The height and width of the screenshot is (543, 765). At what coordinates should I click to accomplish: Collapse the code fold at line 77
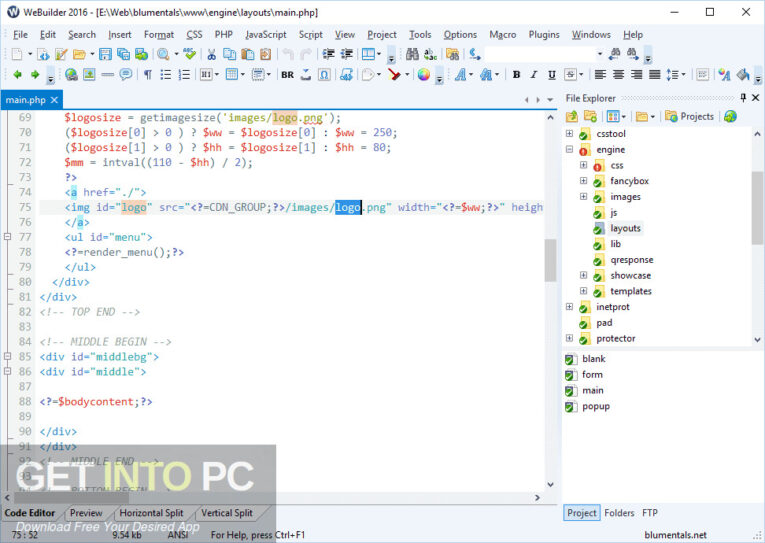[7, 237]
